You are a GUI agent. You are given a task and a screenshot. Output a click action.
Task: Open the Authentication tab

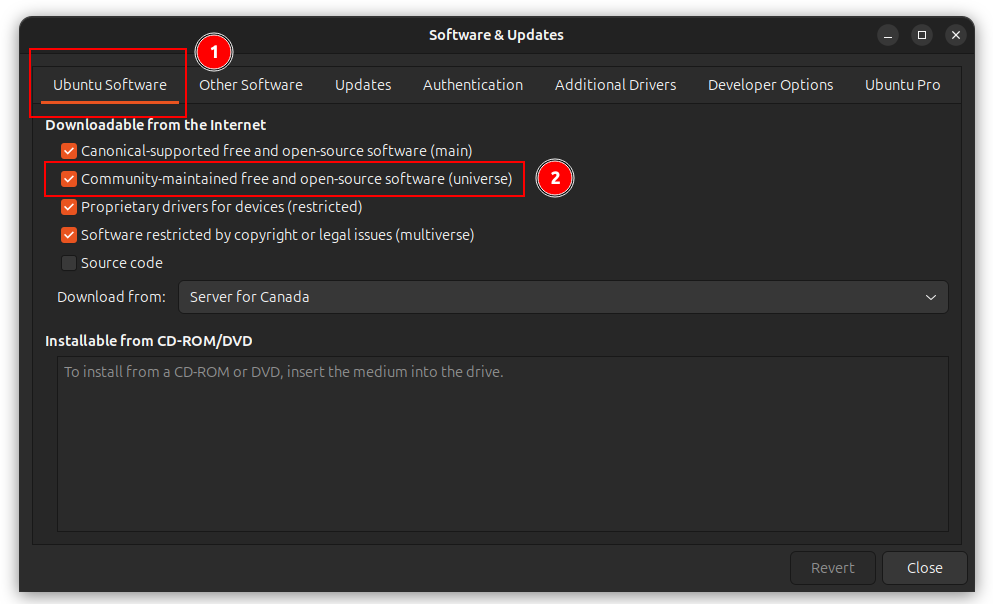472,84
